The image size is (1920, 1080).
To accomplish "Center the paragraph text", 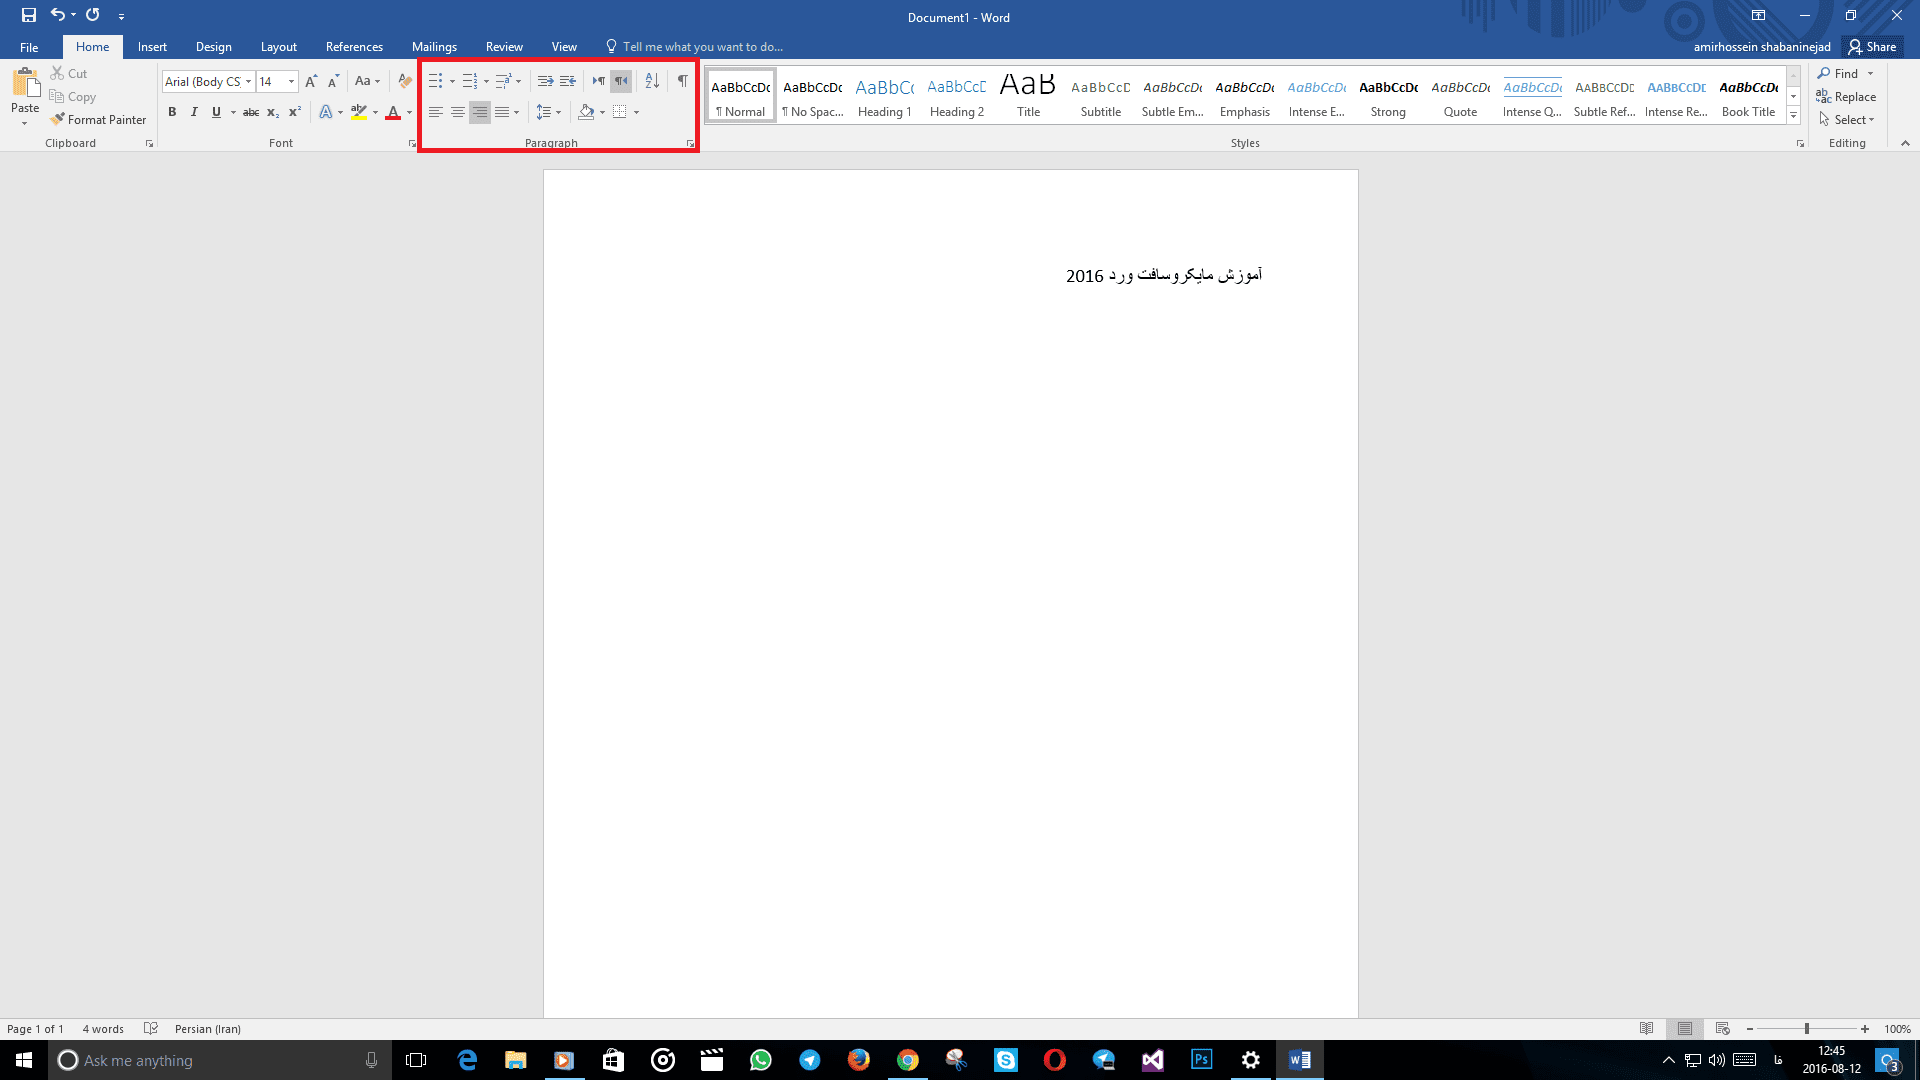I will click(x=458, y=112).
